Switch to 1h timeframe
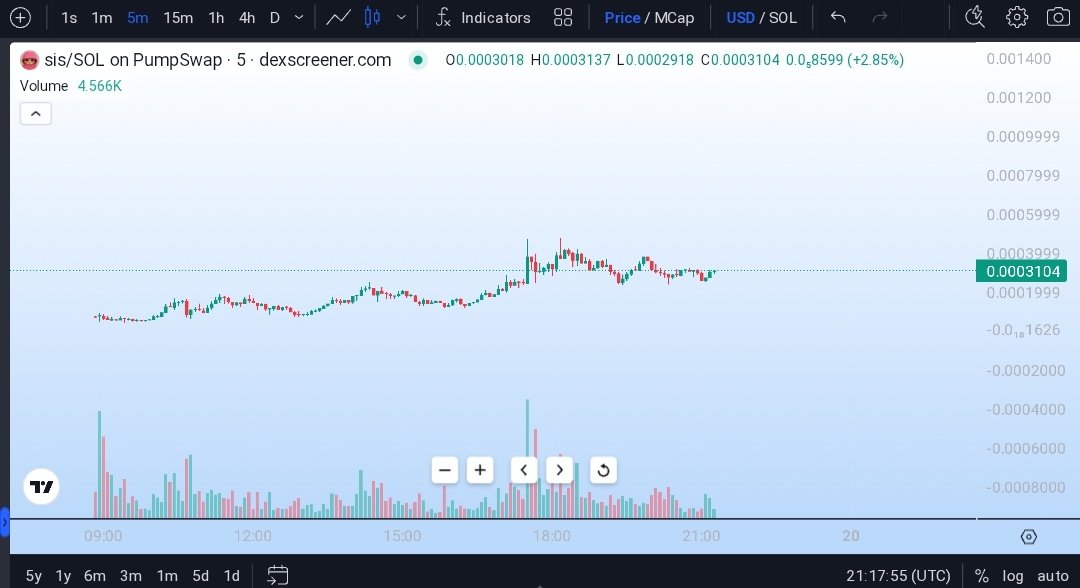 coord(216,18)
